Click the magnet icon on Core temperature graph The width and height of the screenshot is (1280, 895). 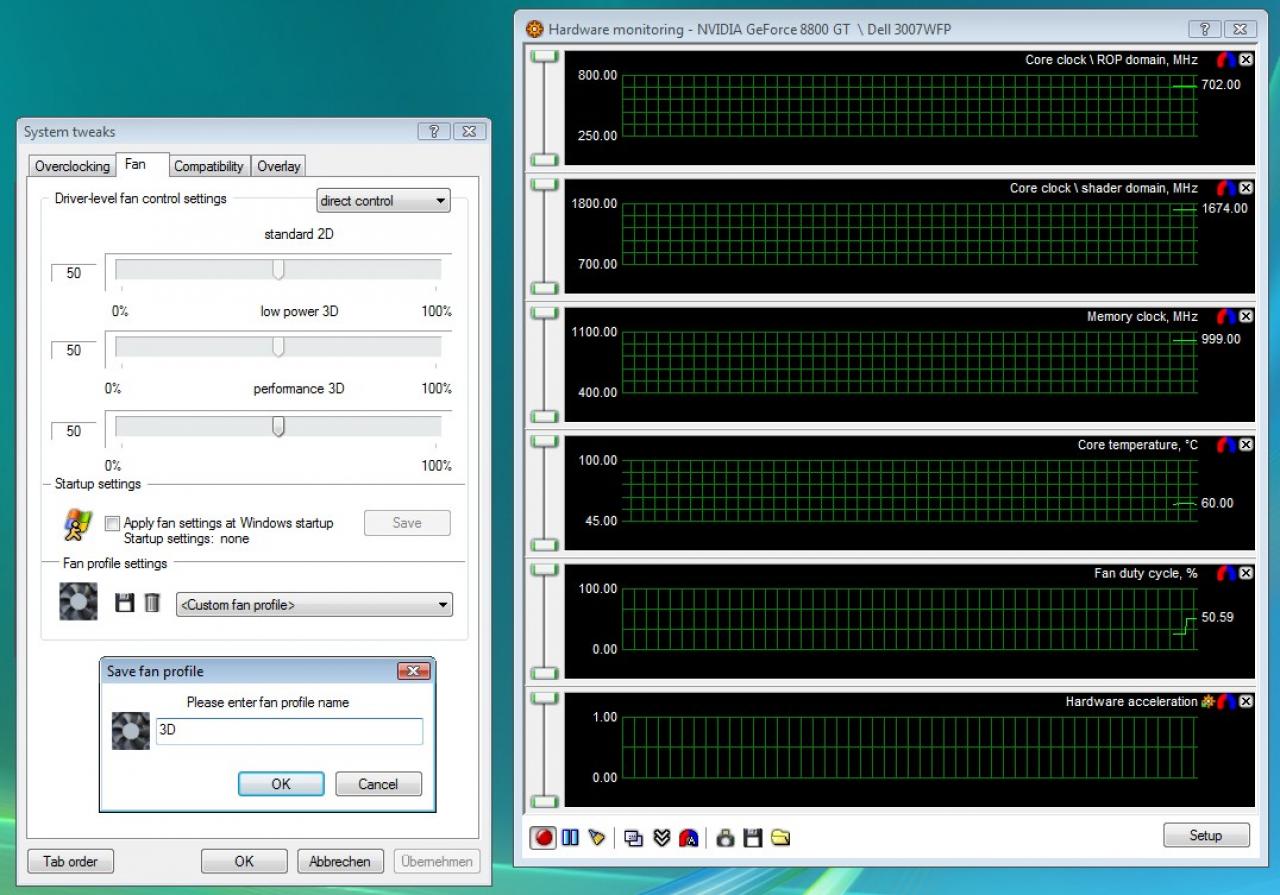1226,445
